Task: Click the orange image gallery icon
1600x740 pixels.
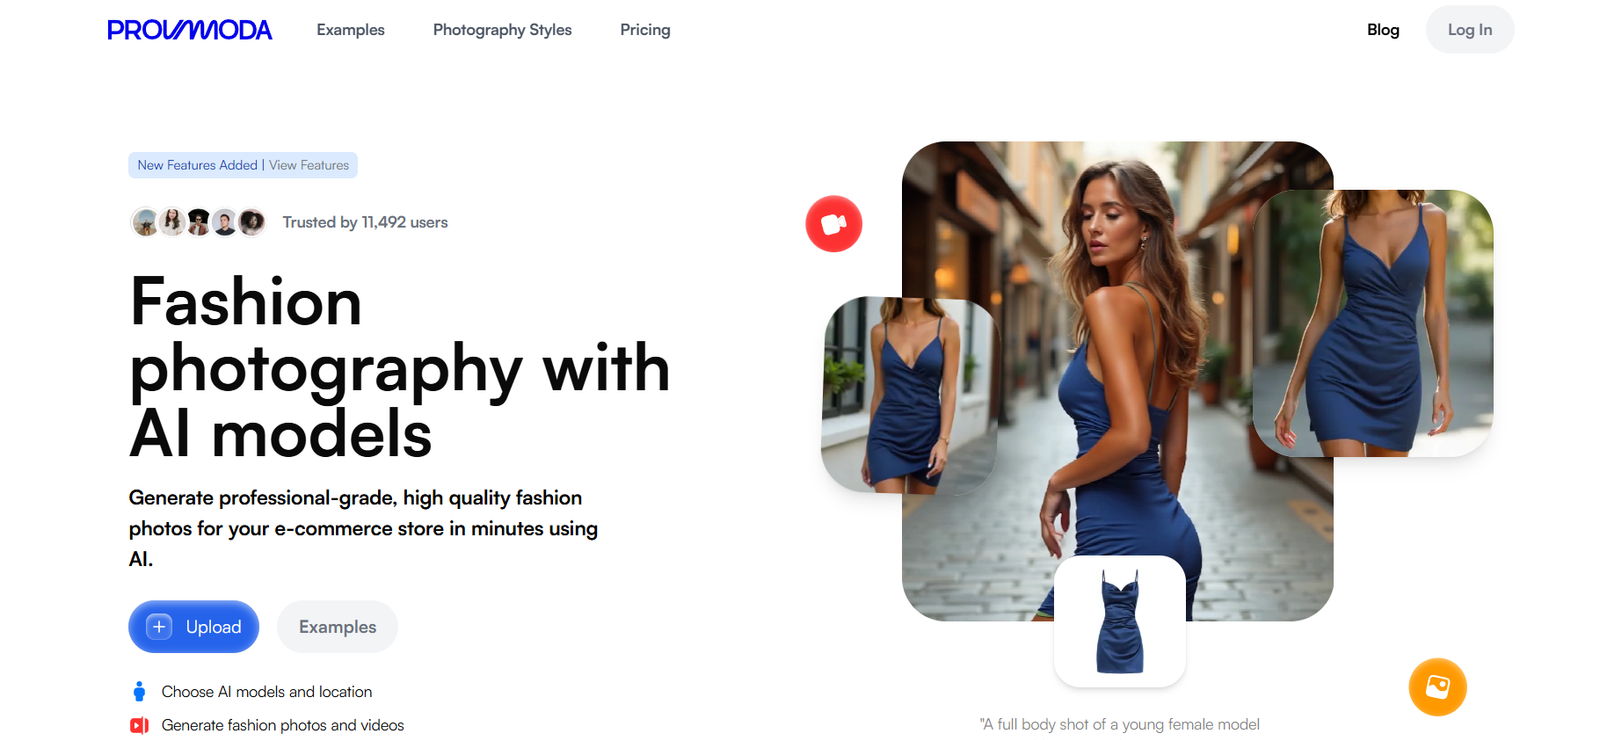Action: tap(1437, 687)
